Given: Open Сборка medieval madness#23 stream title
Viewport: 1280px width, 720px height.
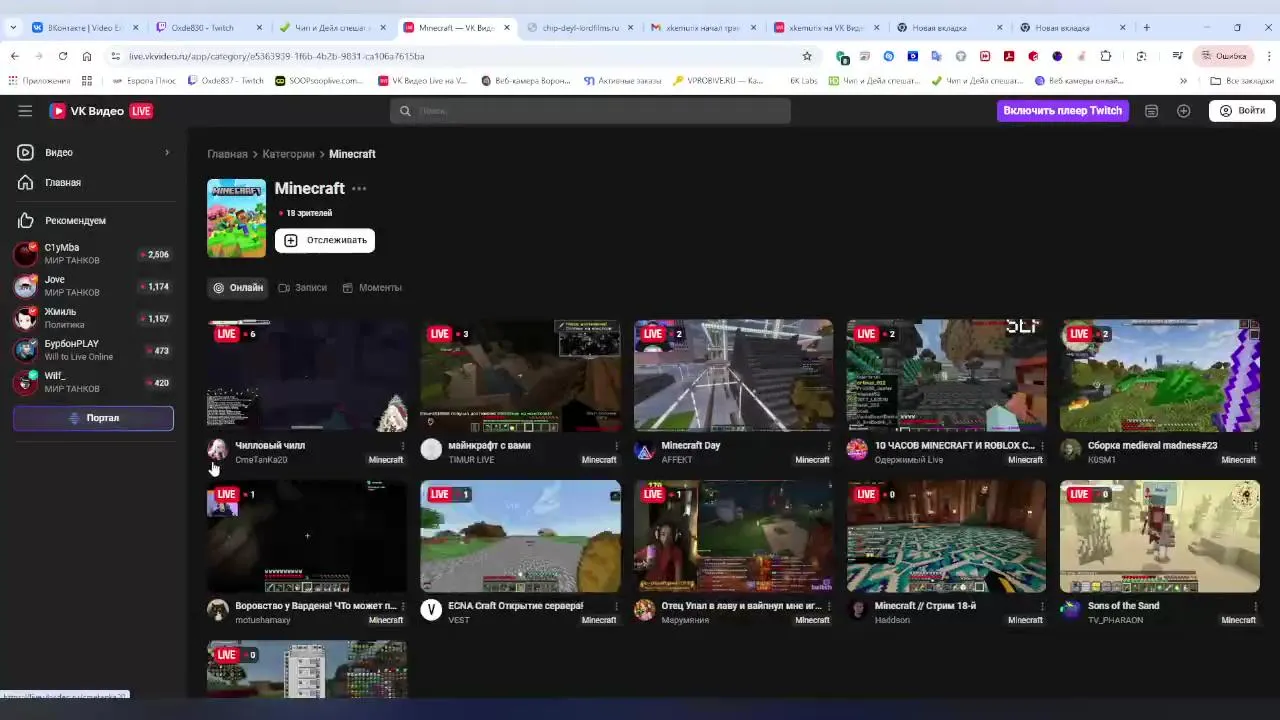Looking at the screenshot, I should pyautogui.click(x=1152, y=446).
